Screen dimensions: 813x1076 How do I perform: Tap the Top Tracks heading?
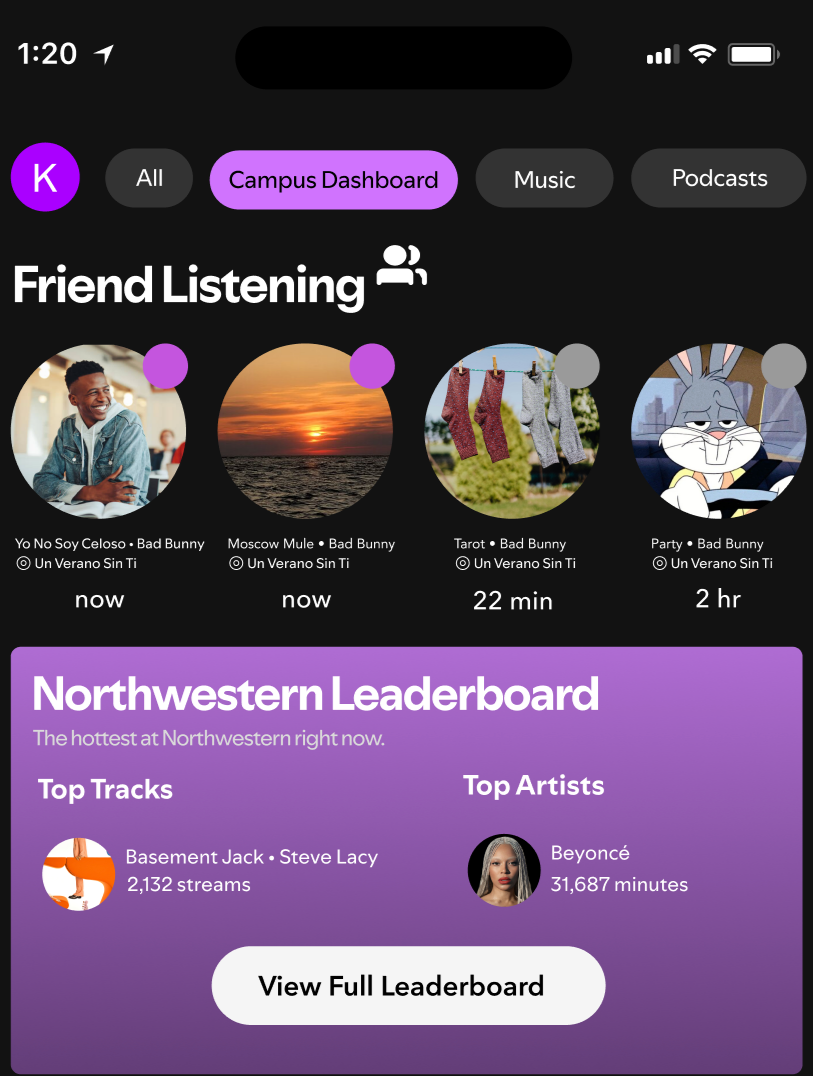click(x=105, y=789)
